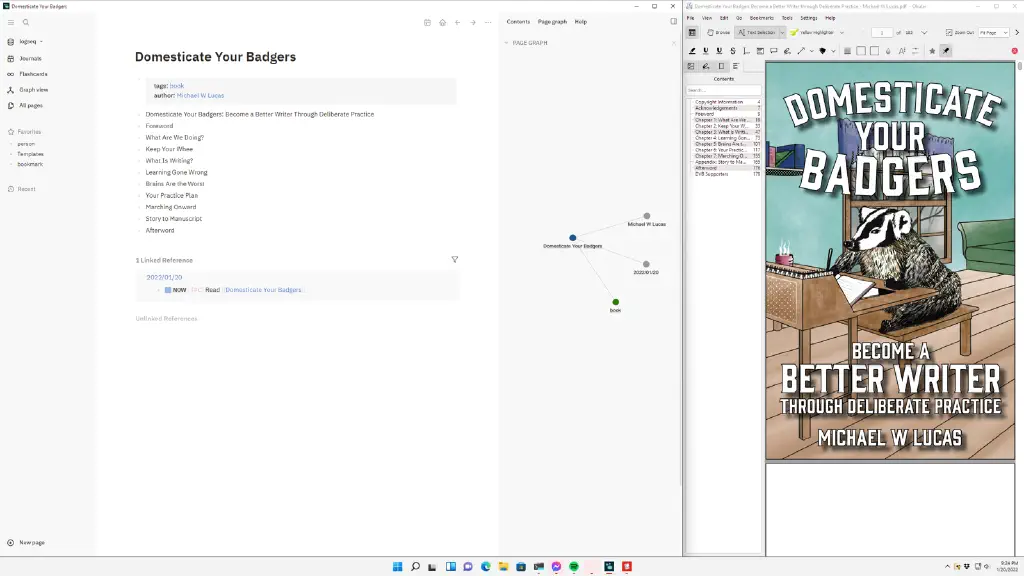Screen dimensions: 1024x576
Task: Open Logseq search magnifier icon
Action: (x=26, y=22)
